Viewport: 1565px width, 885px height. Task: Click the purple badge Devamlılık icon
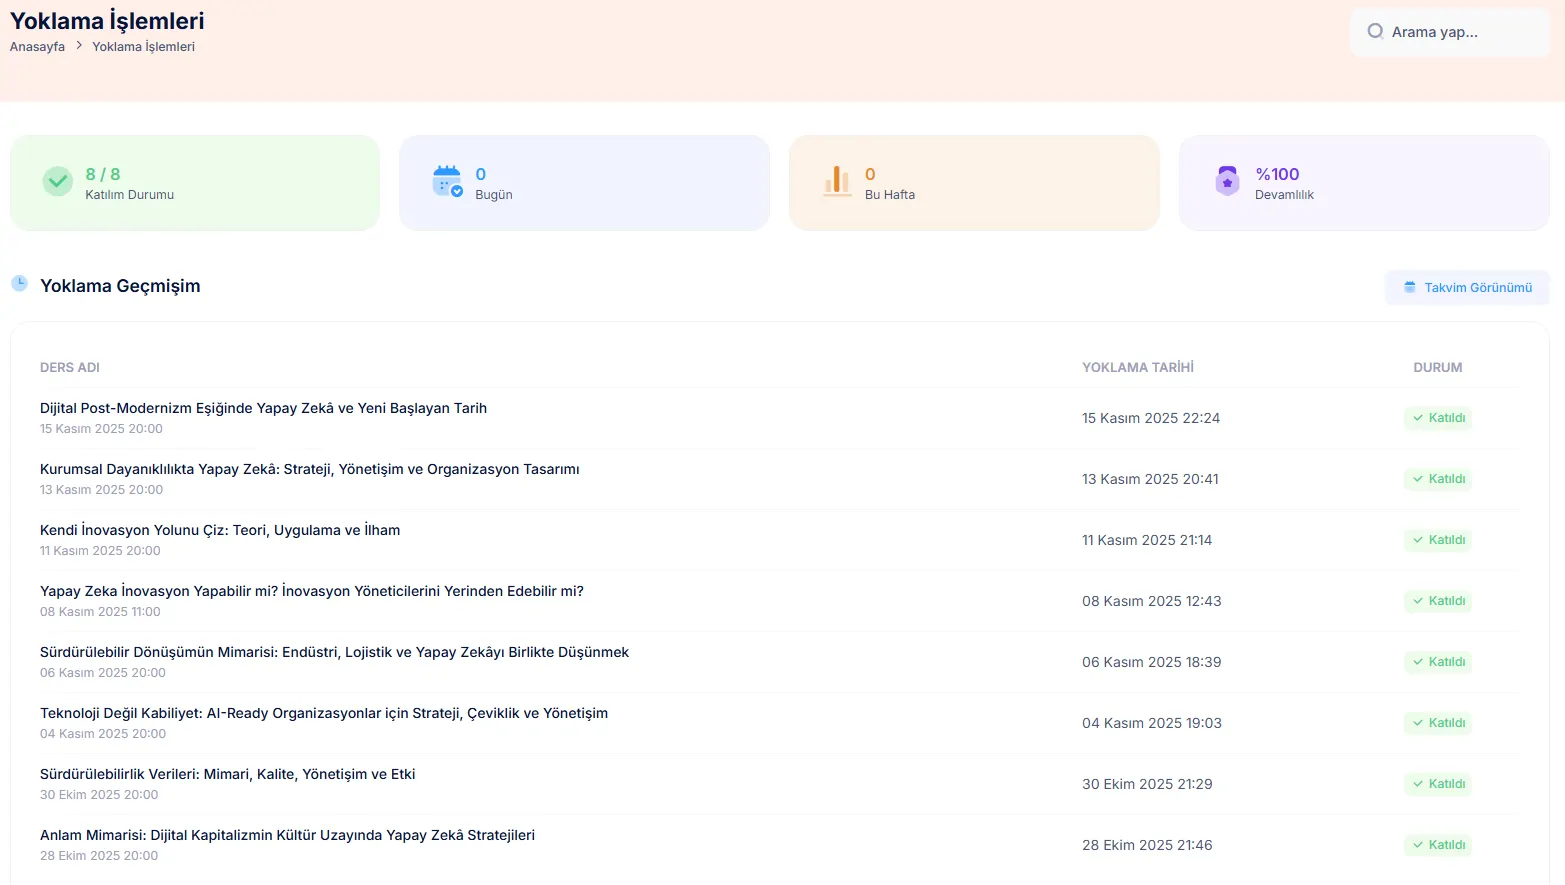(1227, 182)
